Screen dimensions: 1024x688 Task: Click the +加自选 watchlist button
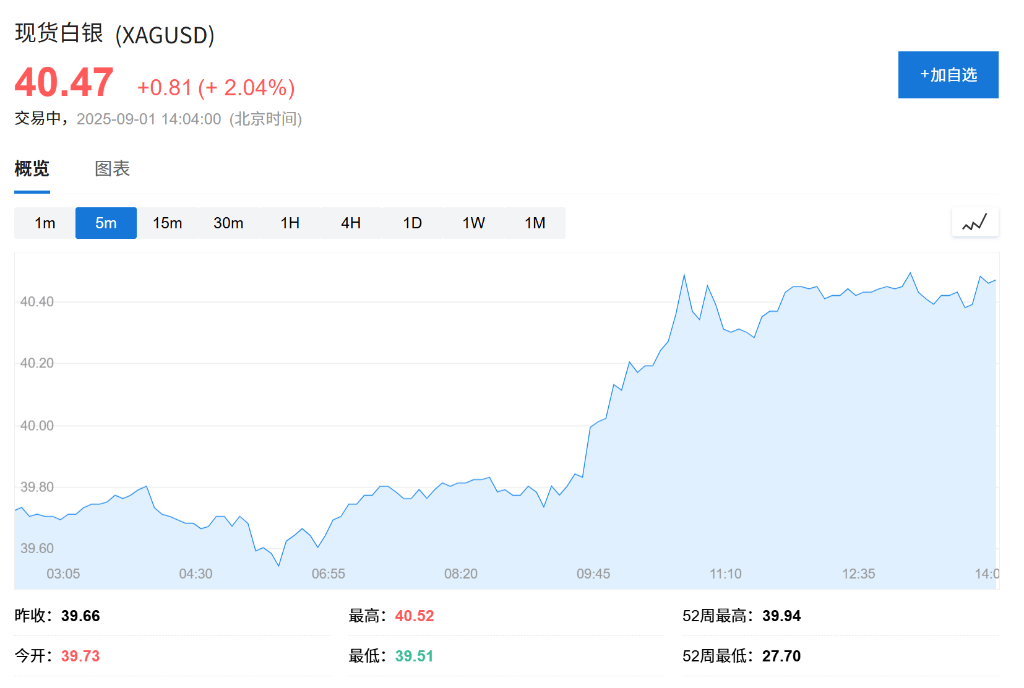point(948,74)
